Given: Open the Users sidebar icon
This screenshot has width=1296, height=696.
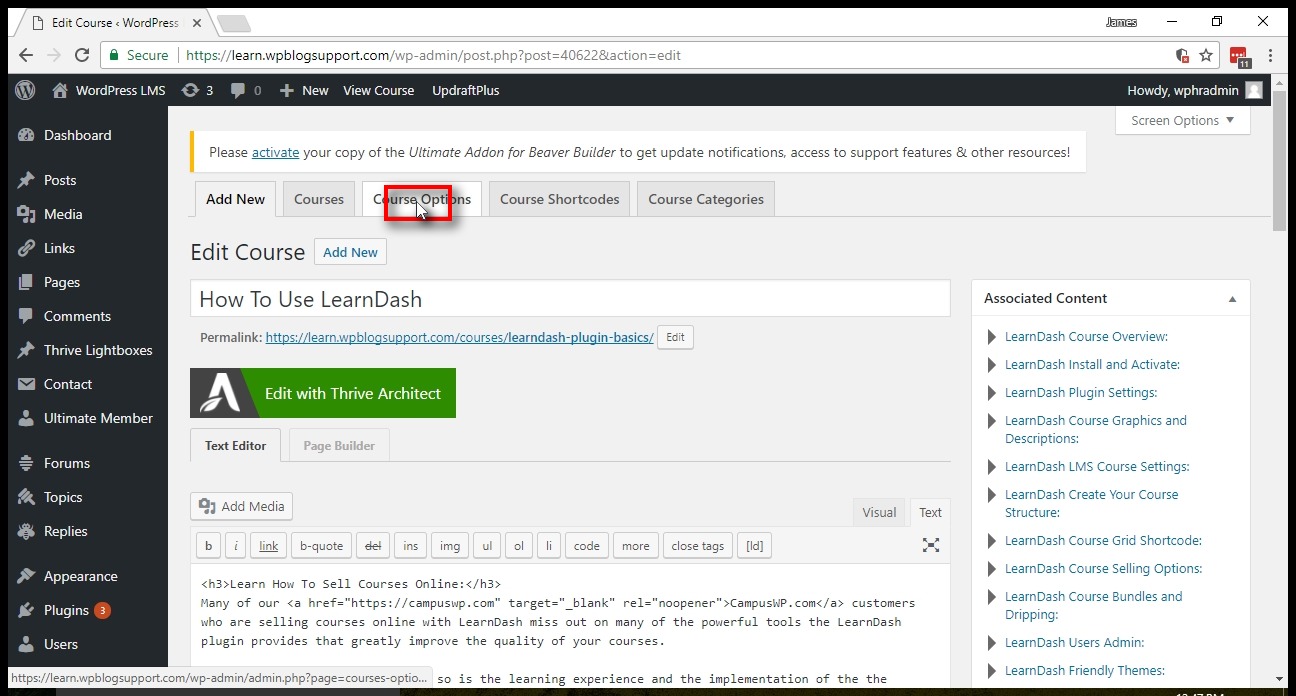Looking at the screenshot, I should pos(26,644).
